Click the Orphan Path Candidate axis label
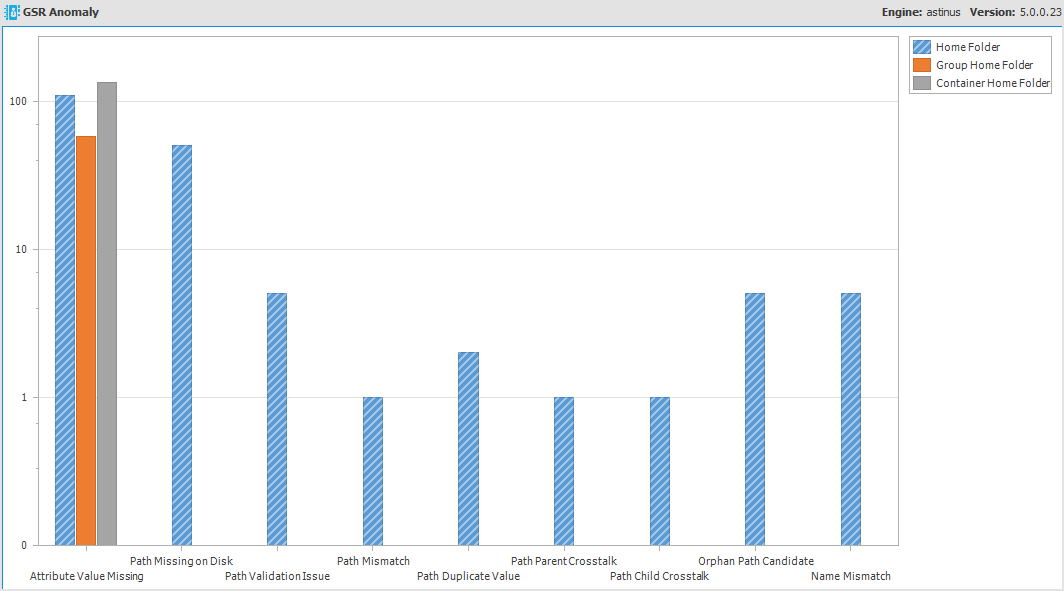 point(756,561)
